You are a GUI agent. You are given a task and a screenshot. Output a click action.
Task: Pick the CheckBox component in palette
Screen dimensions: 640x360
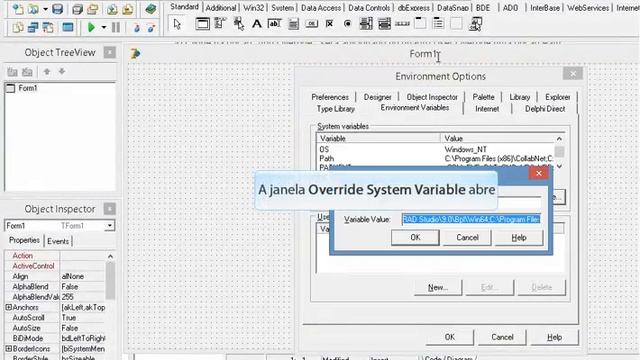point(329,24)
